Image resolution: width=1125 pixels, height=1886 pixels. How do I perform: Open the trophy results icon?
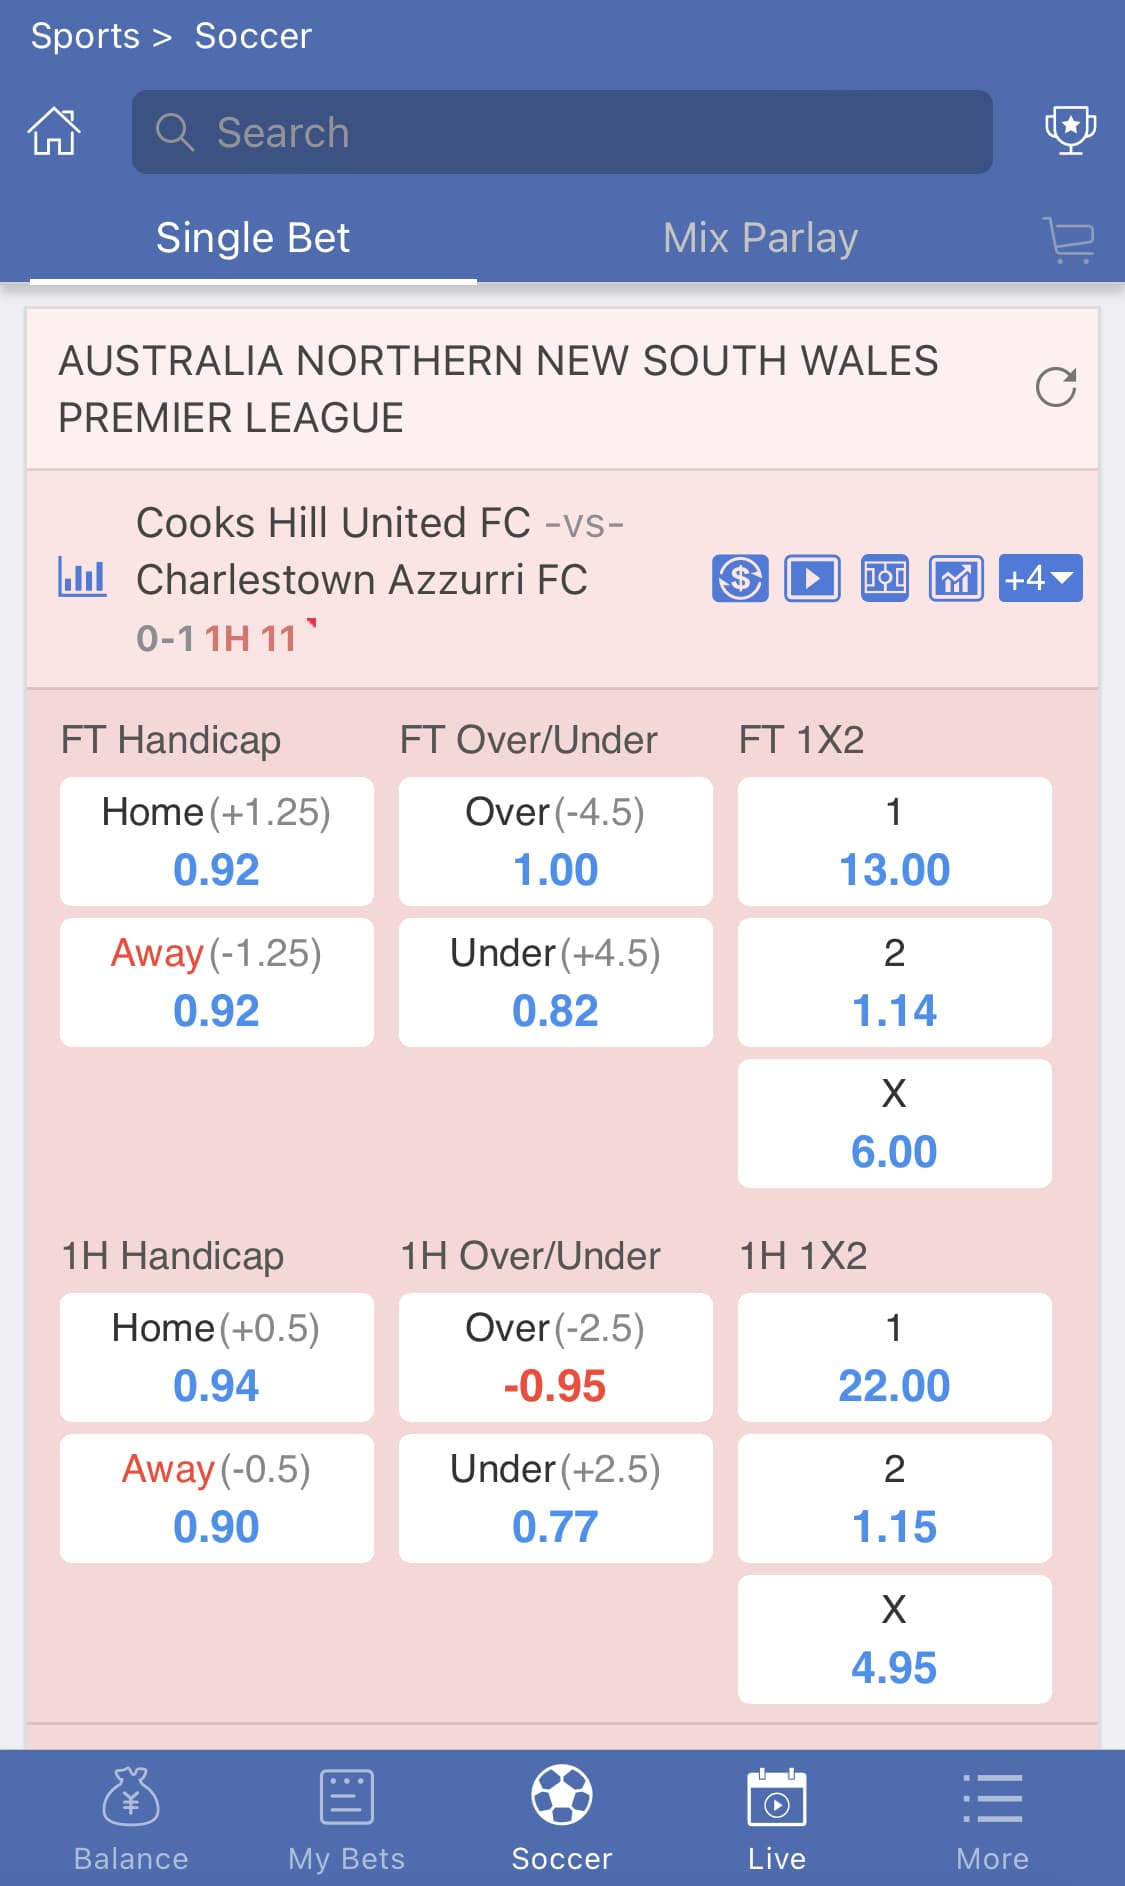coord(1070,131)
